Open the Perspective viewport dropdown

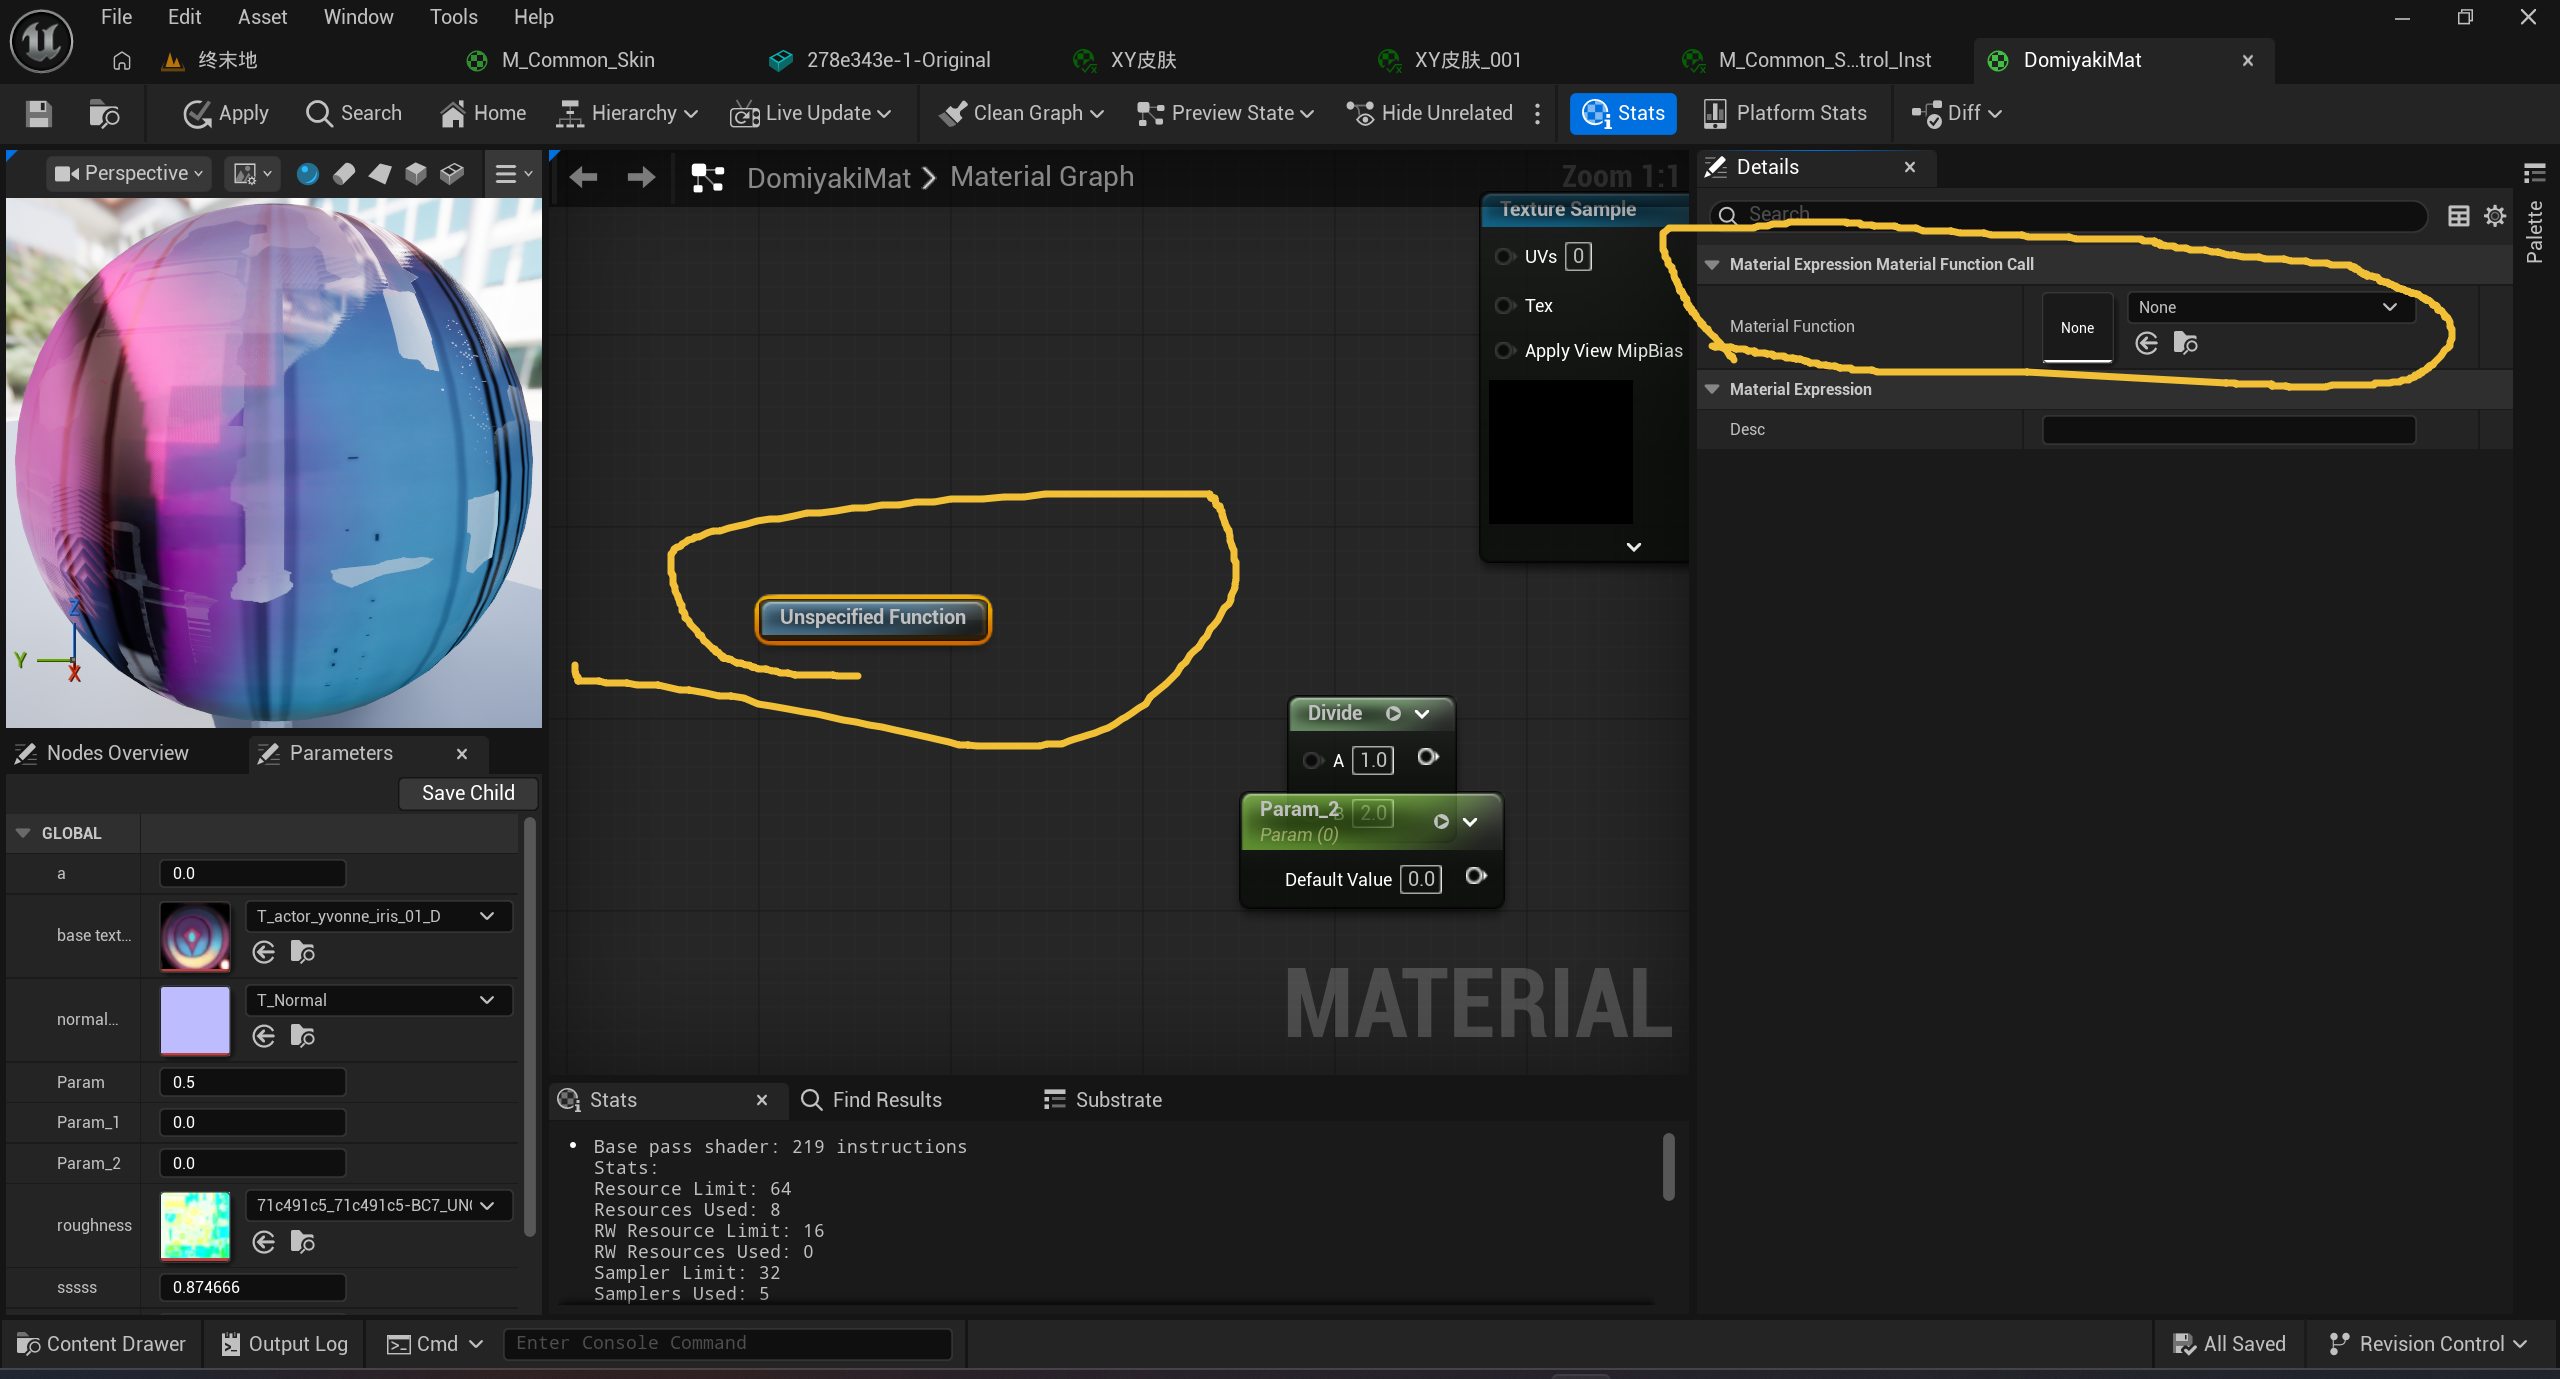(130, 173)
